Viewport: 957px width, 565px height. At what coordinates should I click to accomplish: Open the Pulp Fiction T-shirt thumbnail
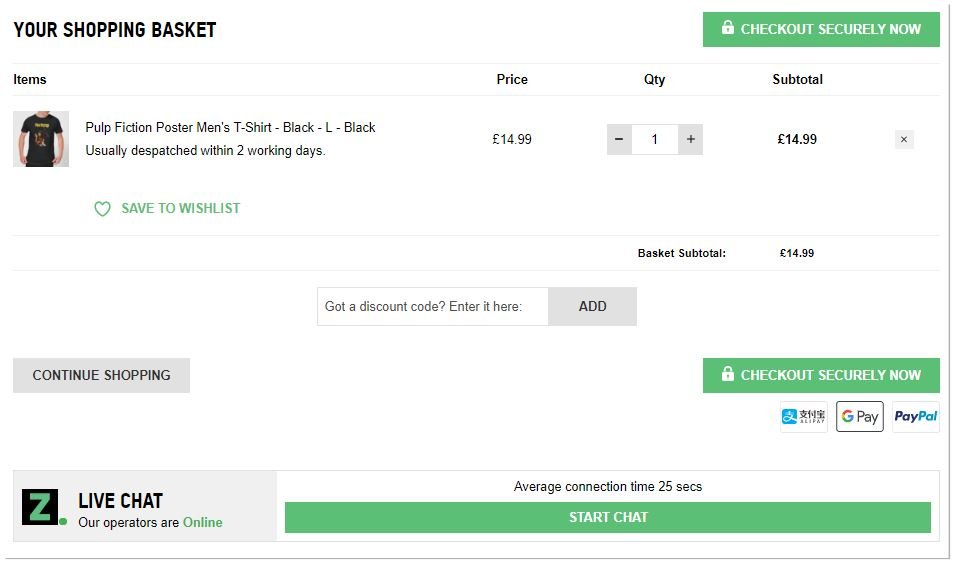(41, 139)
